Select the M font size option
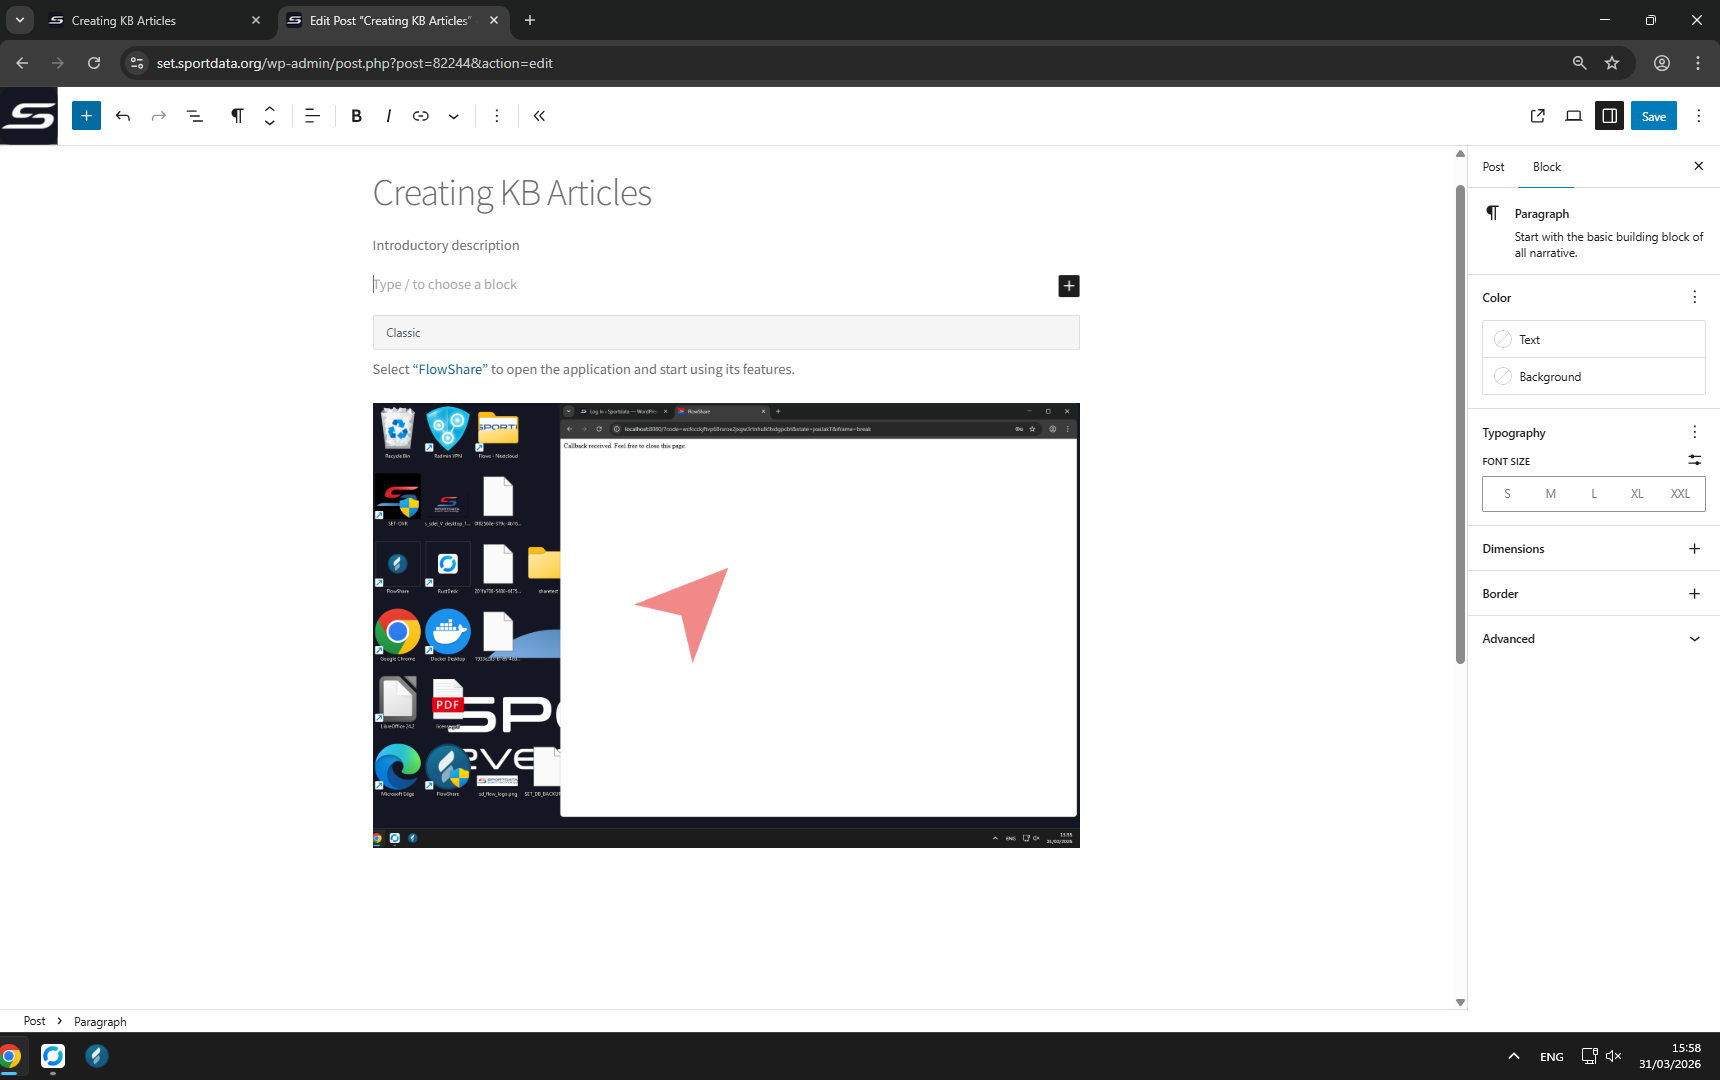The height and width of the screenshot is (1080, 1720). (x=1550, y=494)
